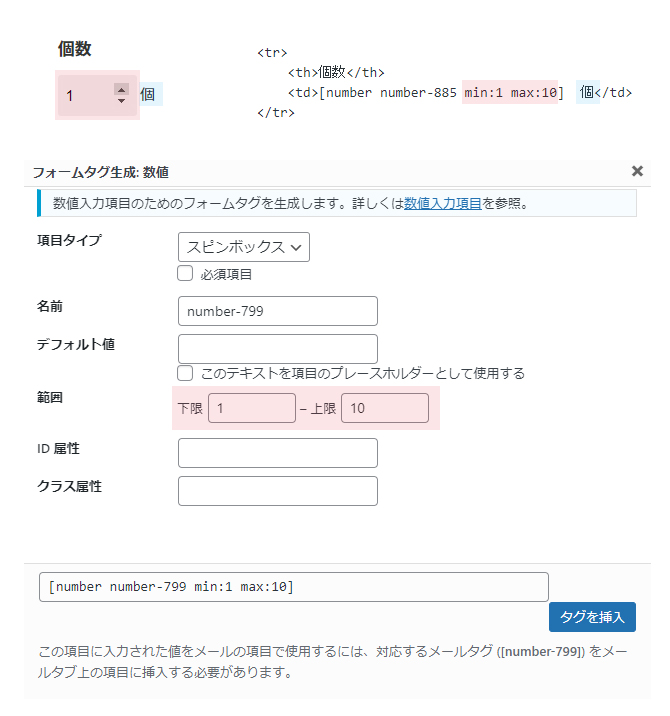Viewport: 670px width, 716px height.
Task: Focus the 名前 field containing number-799
Action: (277, 311)
